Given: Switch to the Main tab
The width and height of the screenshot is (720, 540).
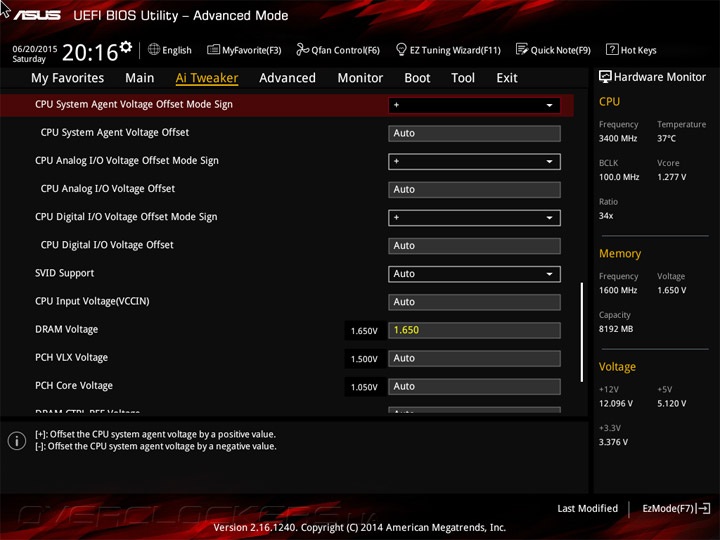Looking at the screenshot, I should (x=140, y=78).
